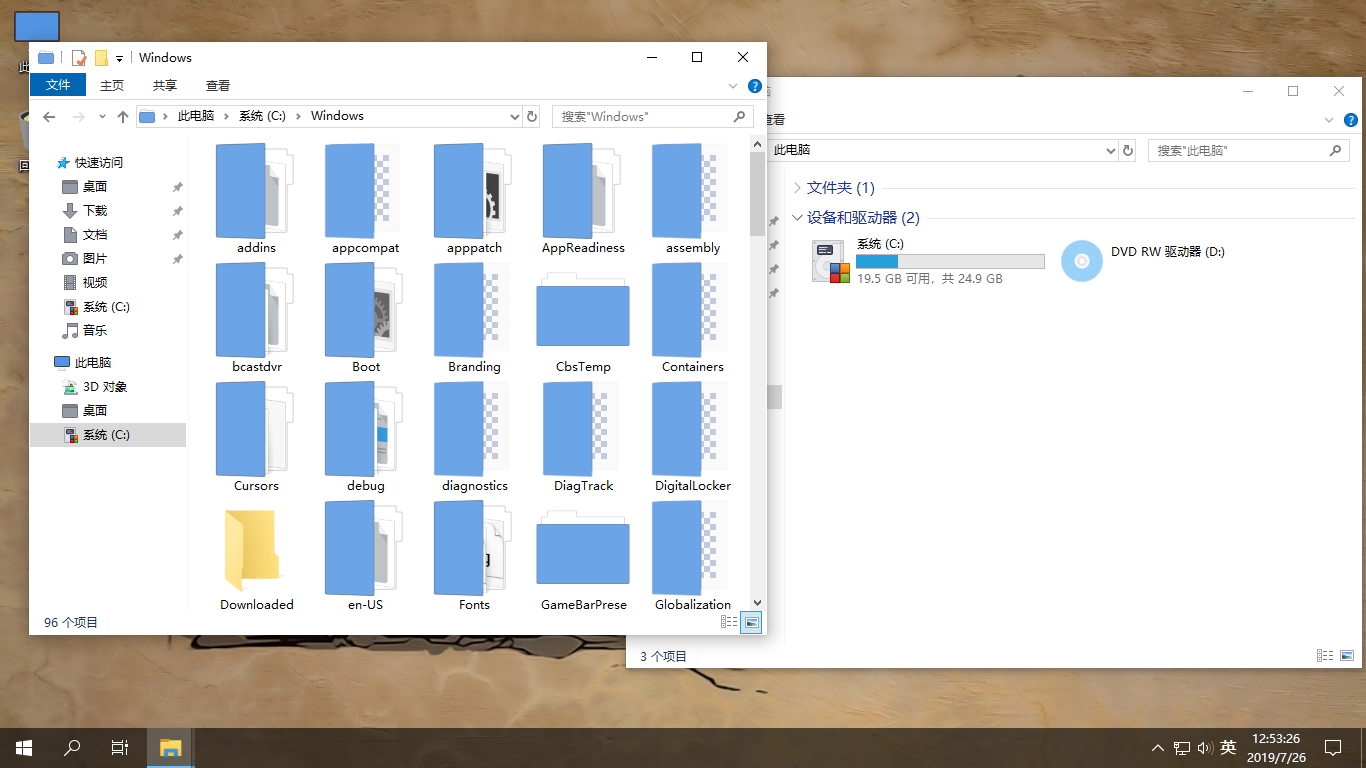Select 下载 in Quick Access
The height and width of the screenshot is (768, 1366).
tap(95, 211)
